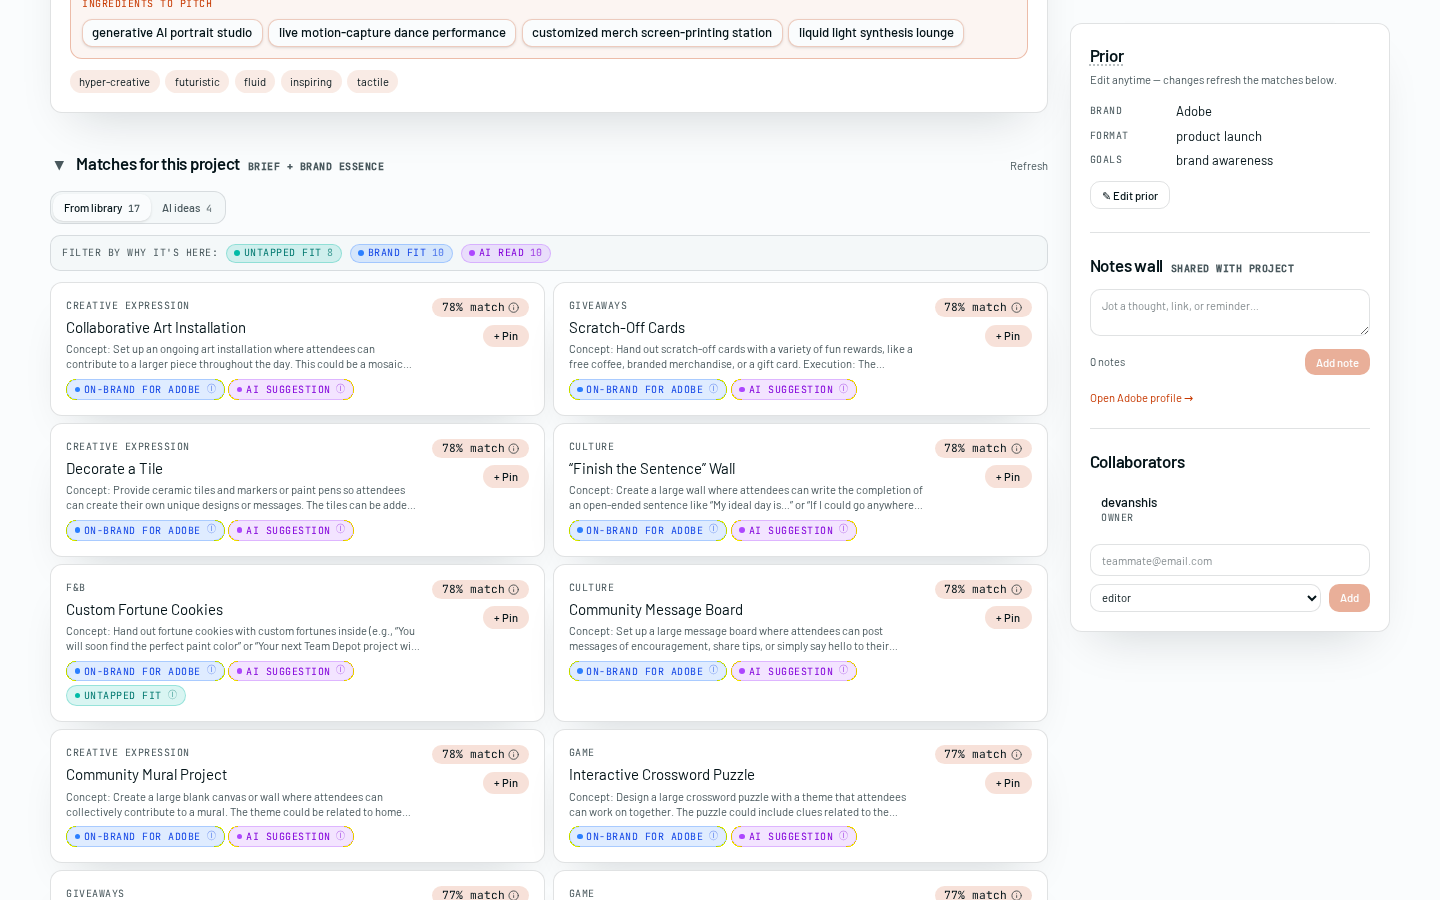The image size is (1440, 900).
Task: Click AI Suggestion info icon on Custom Fortune Cookies
Action: [x=341, y=671]
